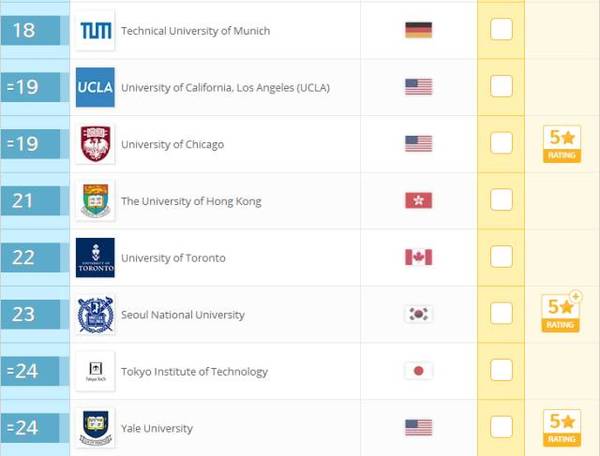600x456 pixels.
Task: Click the German flag icon
Action: point(419,30)
